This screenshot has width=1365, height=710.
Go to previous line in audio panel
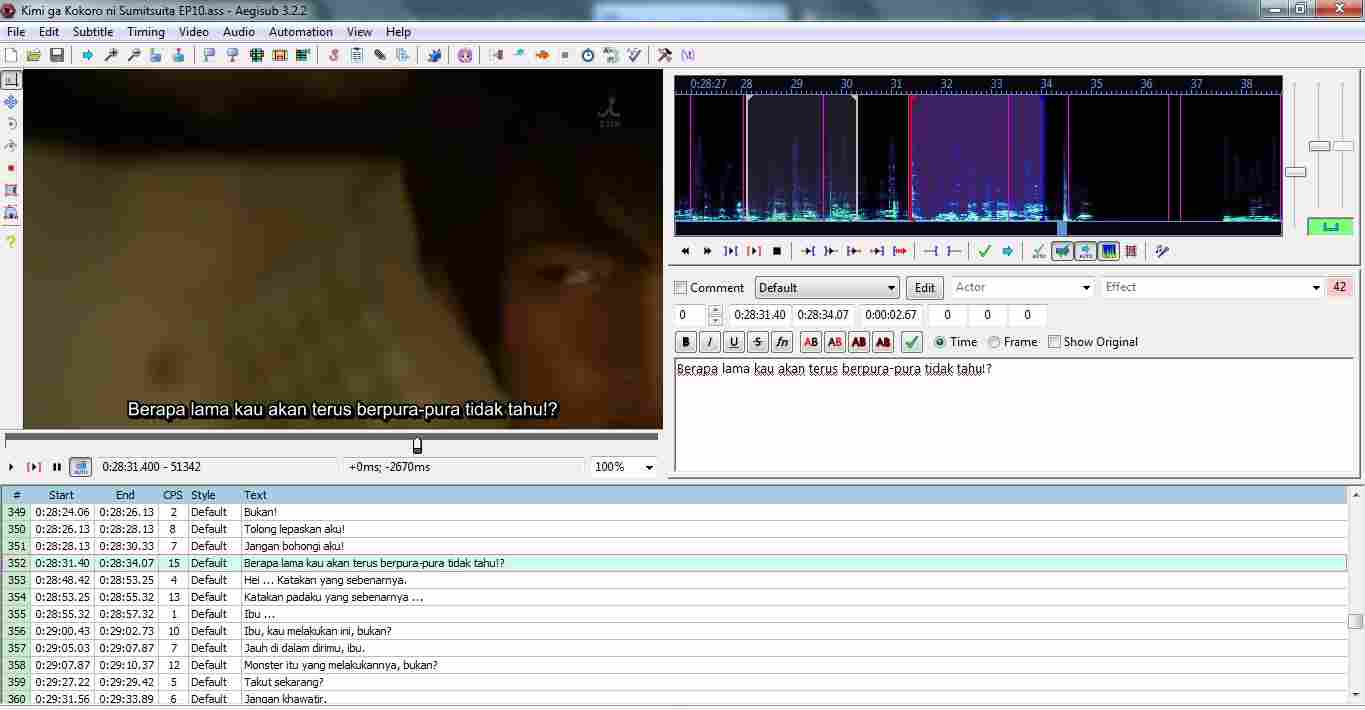click(x=685, y=251)
